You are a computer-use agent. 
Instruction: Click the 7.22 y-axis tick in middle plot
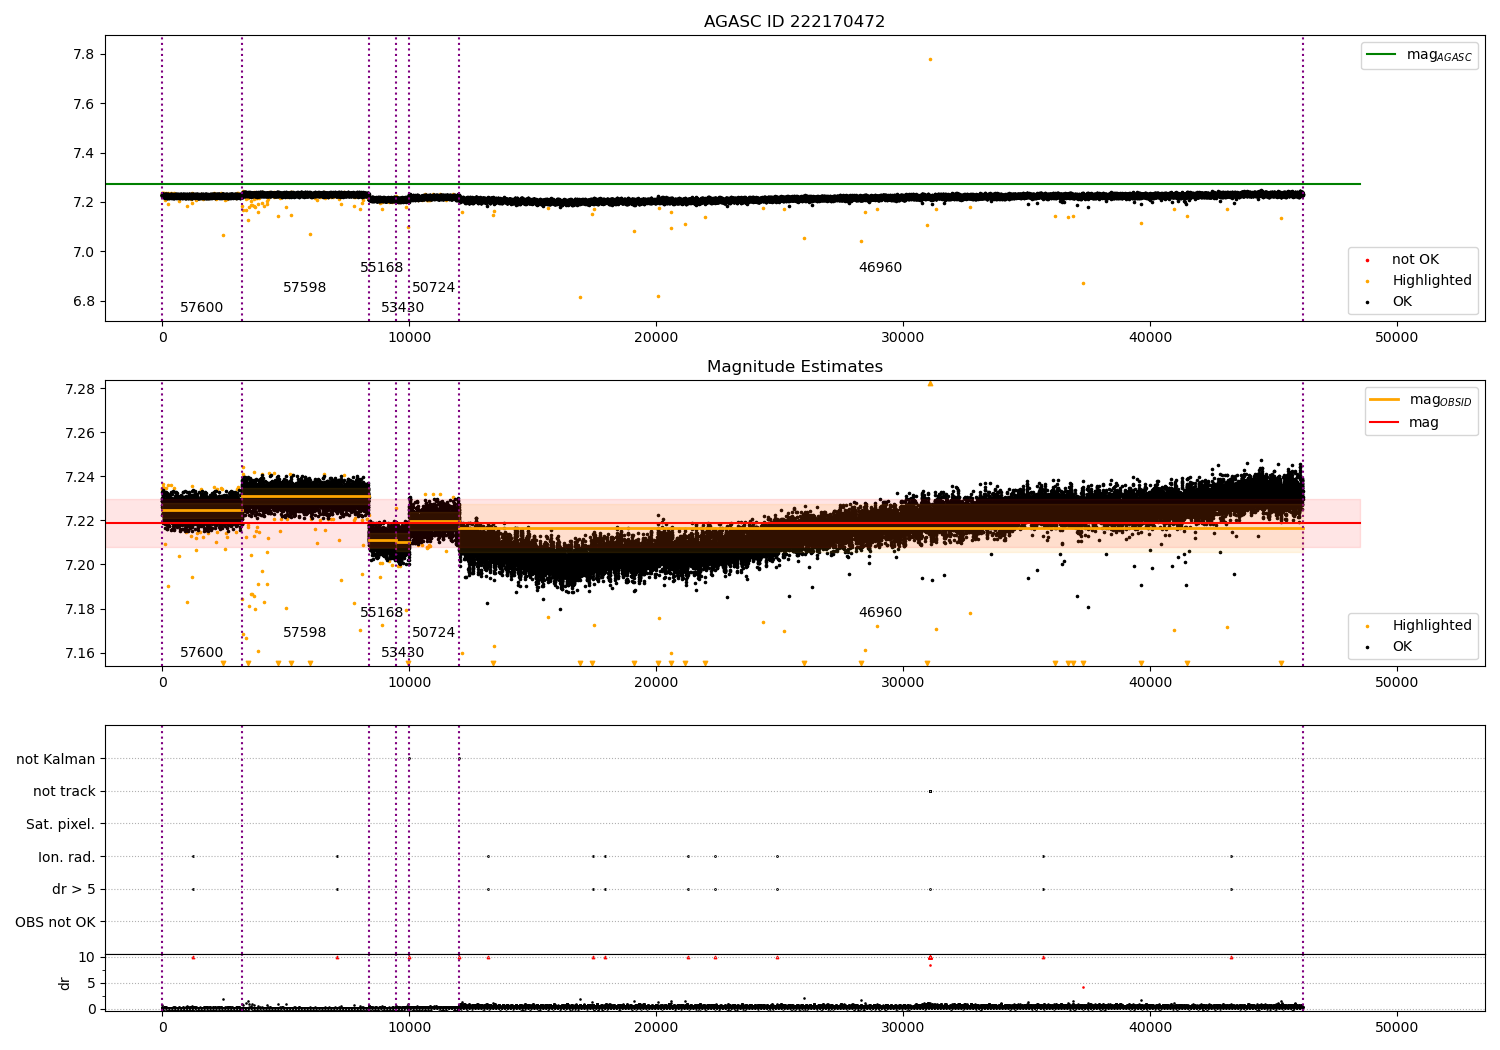point(81,521)
